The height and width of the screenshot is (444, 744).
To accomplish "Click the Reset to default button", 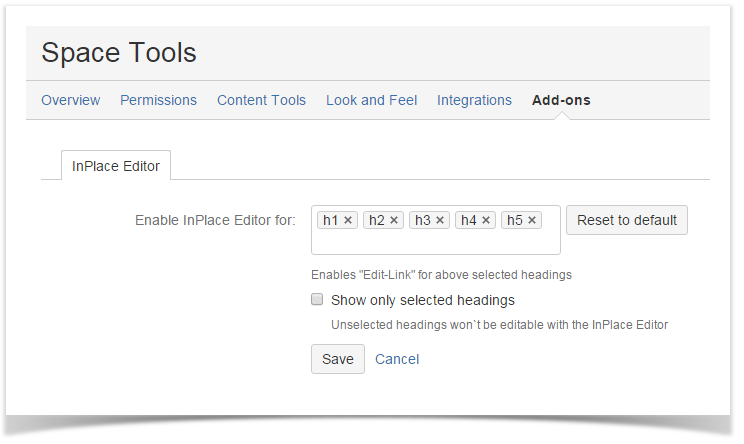I will 627,220.
